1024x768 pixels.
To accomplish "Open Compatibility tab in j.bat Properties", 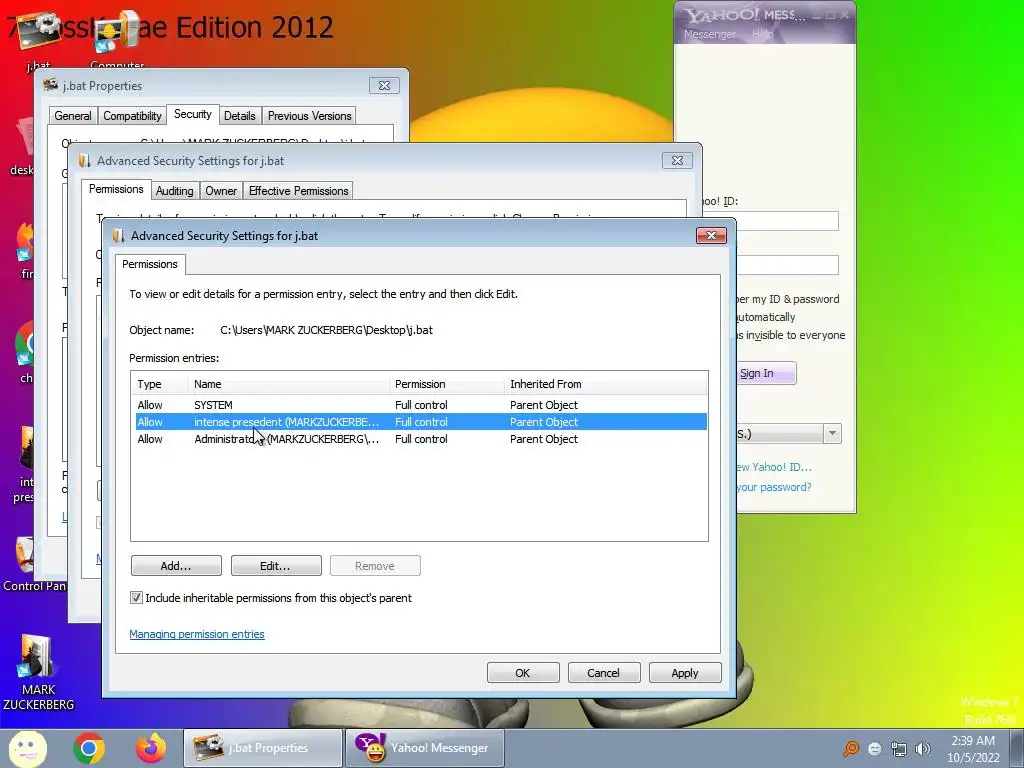I will pos(132,116).
